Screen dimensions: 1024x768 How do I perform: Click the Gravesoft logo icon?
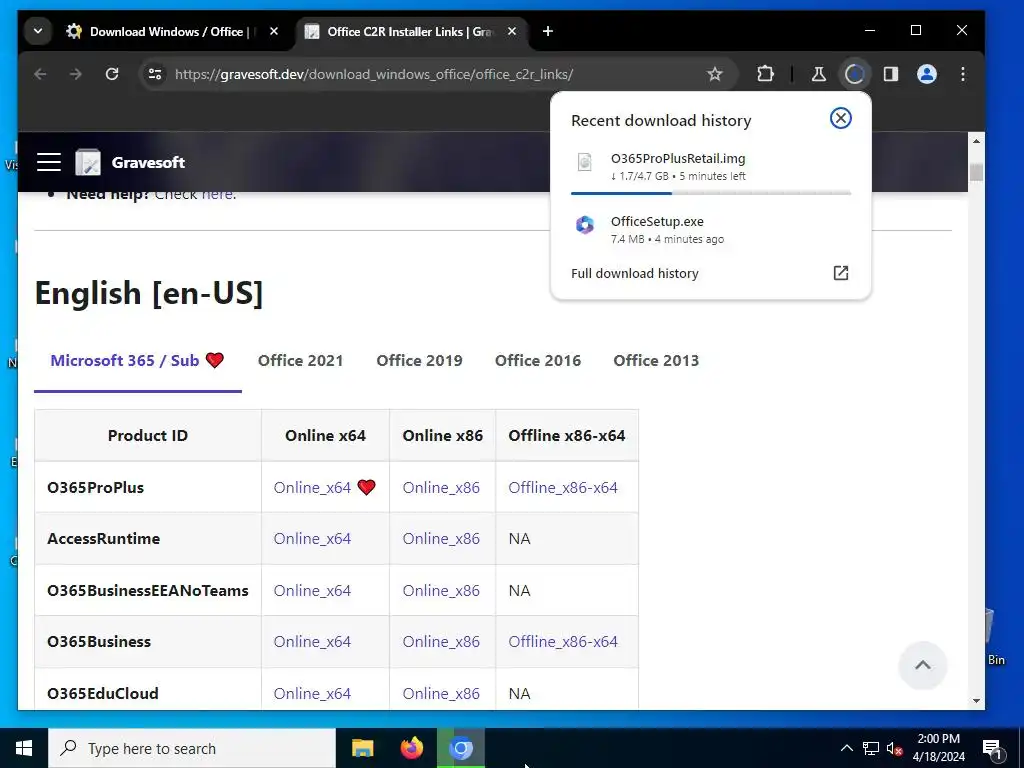coord(88,162)
